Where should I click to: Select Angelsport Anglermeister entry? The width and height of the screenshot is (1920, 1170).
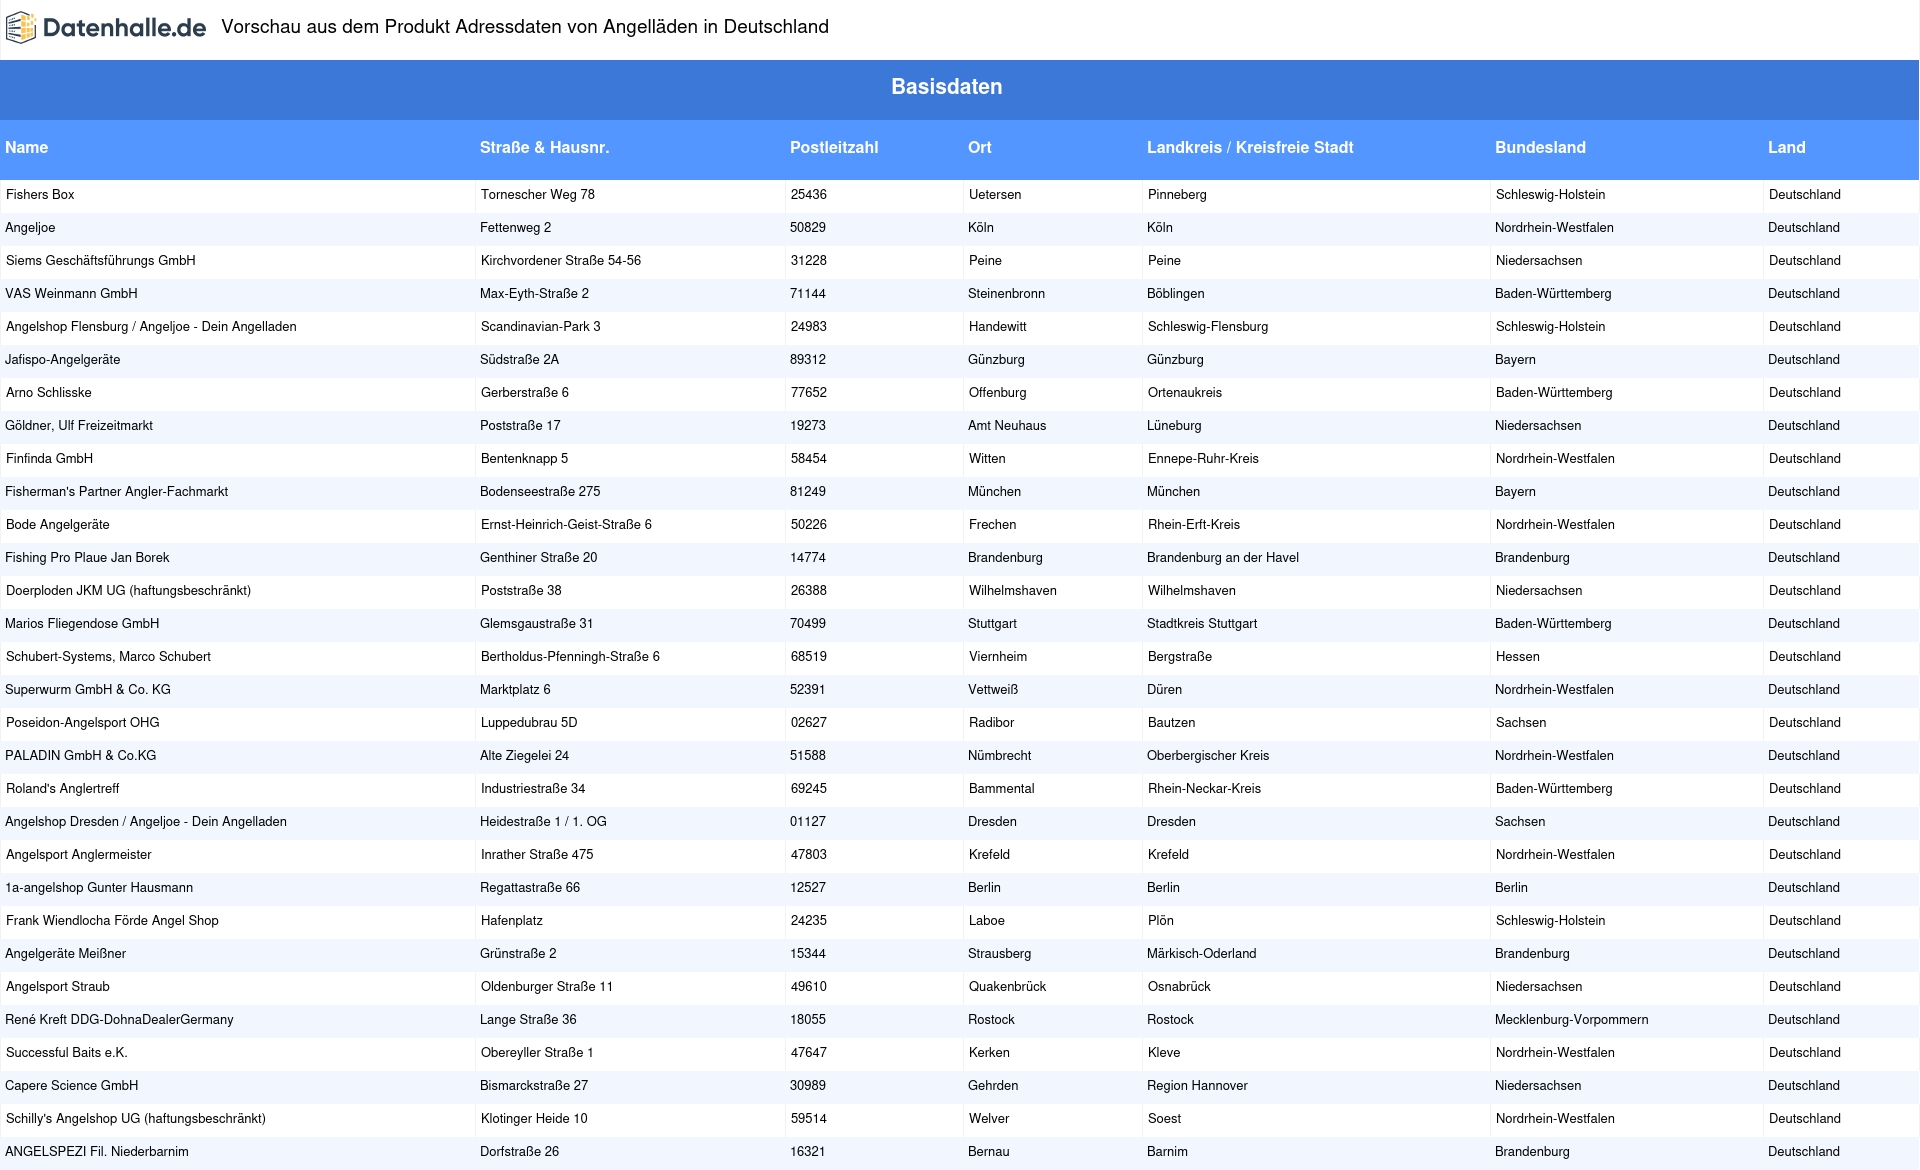click(x=79, y=855)
